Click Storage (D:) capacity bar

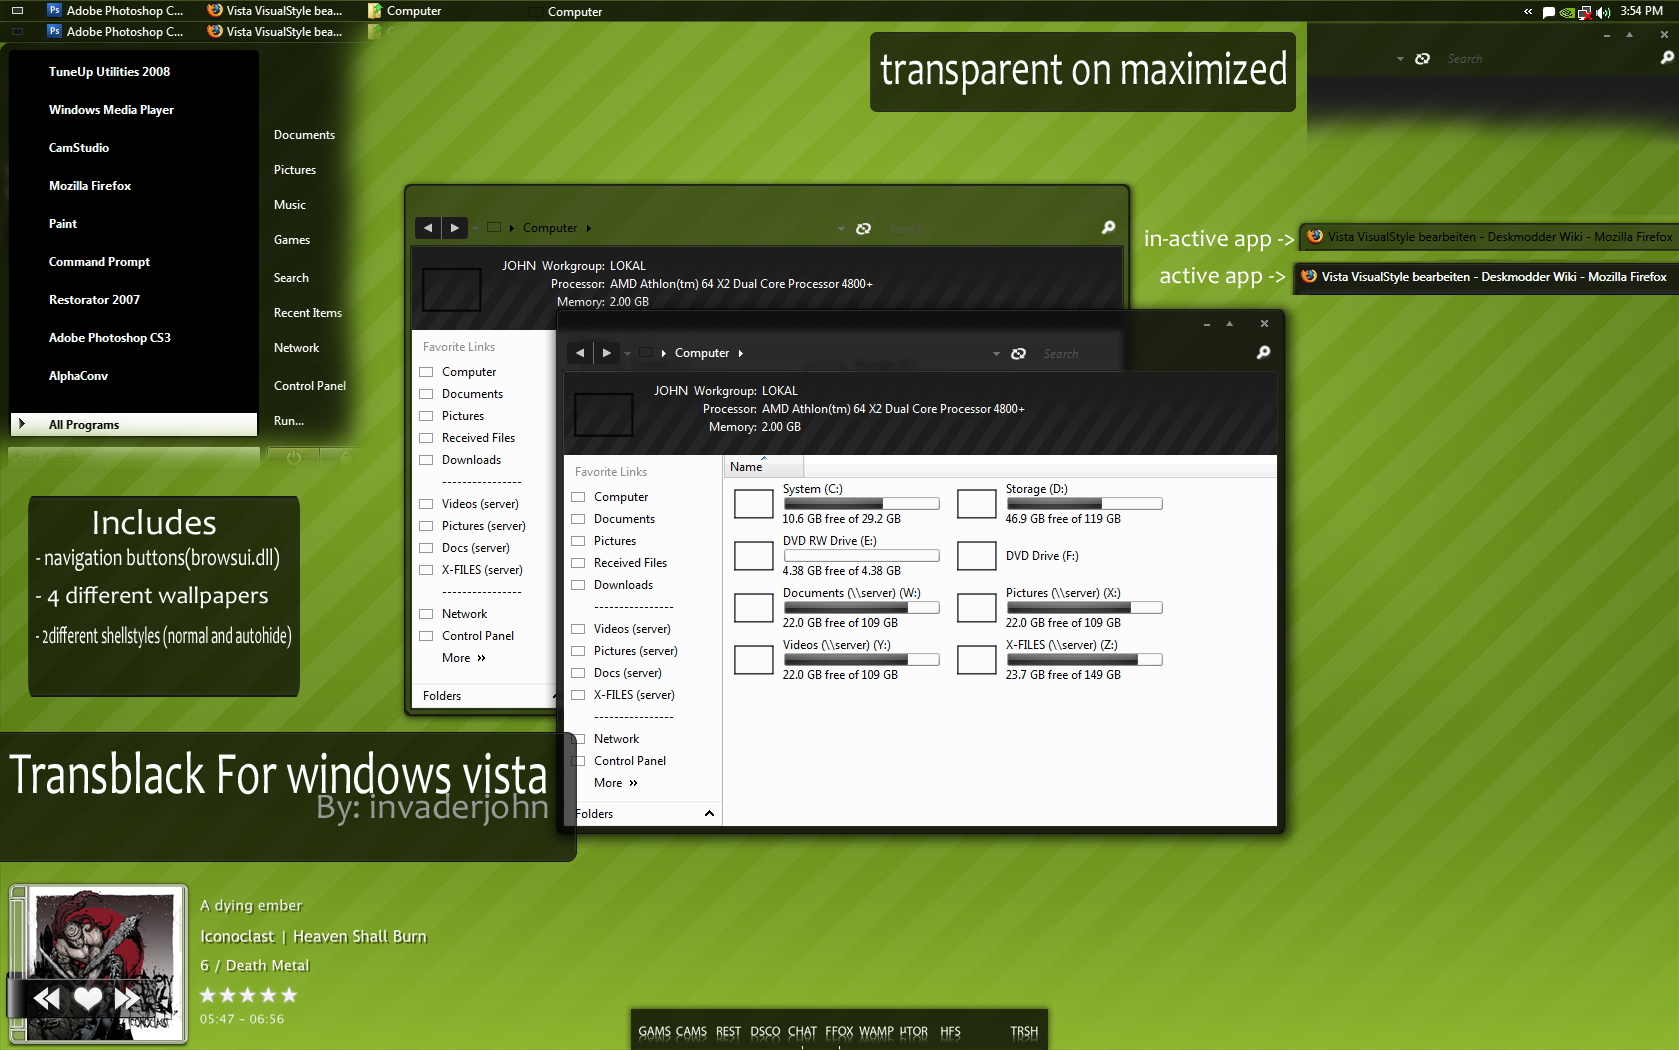tap(1084, 504)
